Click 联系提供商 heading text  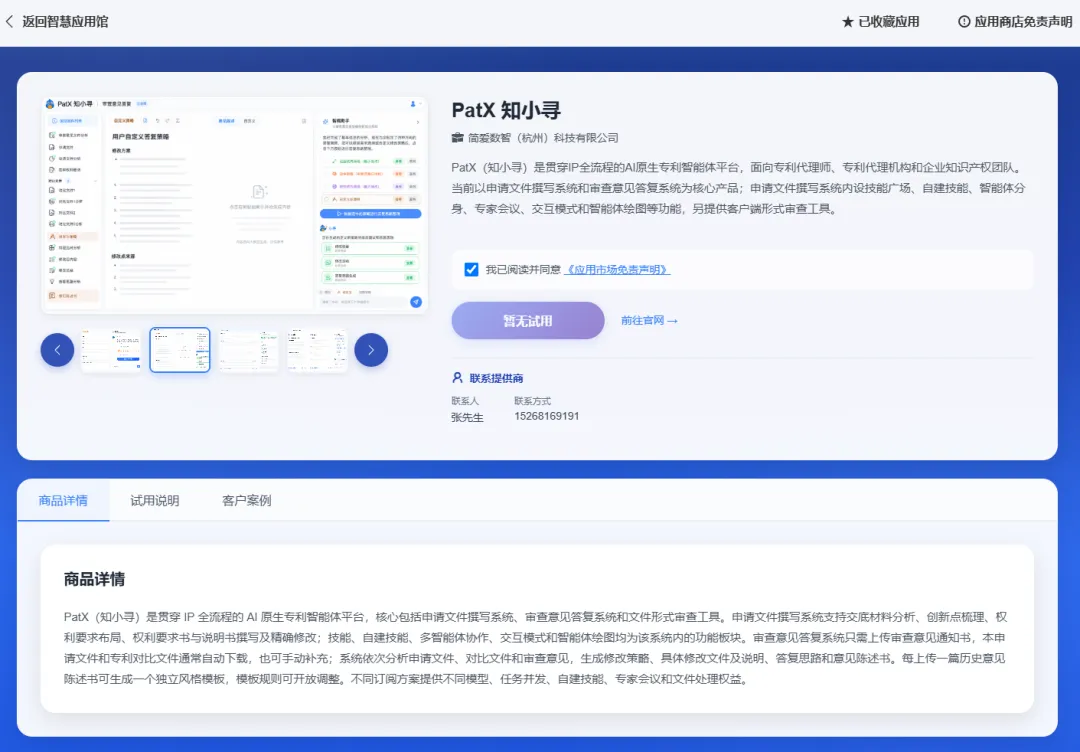(x=496, y=378)
